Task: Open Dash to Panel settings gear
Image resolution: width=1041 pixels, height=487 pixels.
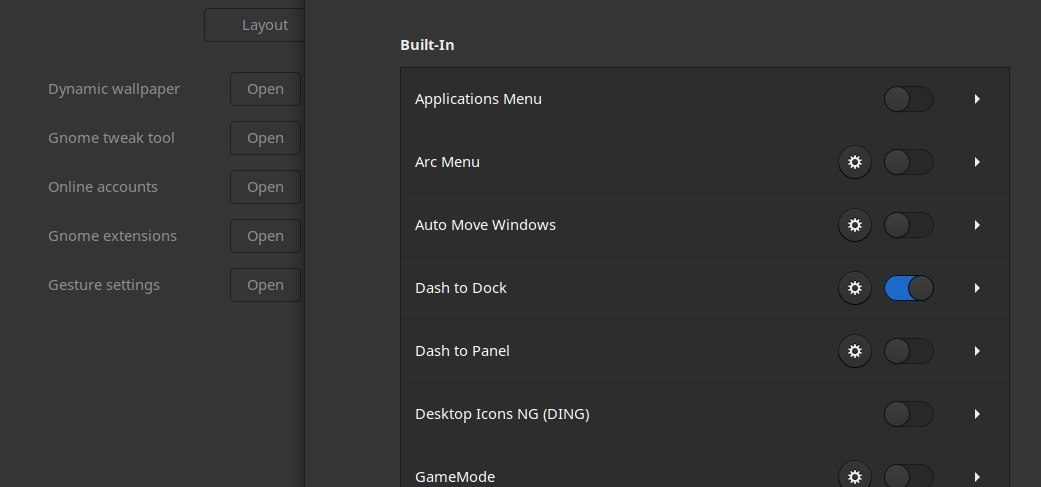Action: click(854, 351)
